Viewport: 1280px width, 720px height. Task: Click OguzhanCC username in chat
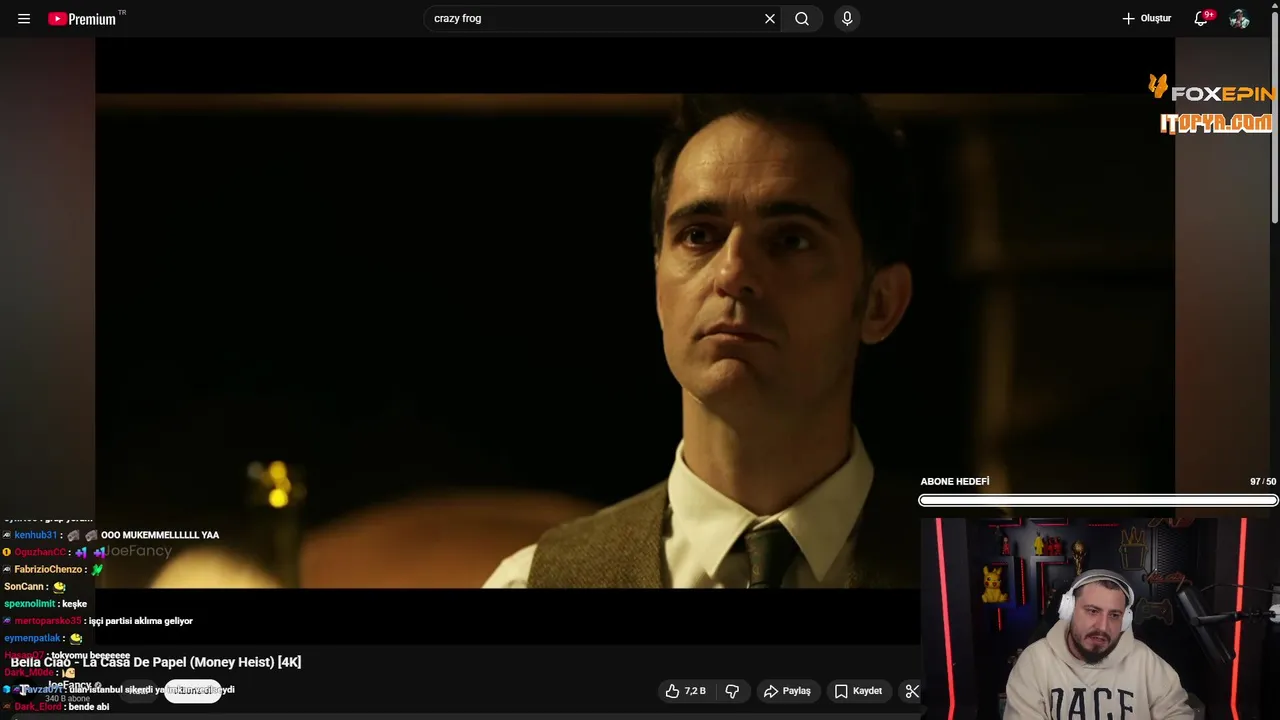(x=40, y=552)
